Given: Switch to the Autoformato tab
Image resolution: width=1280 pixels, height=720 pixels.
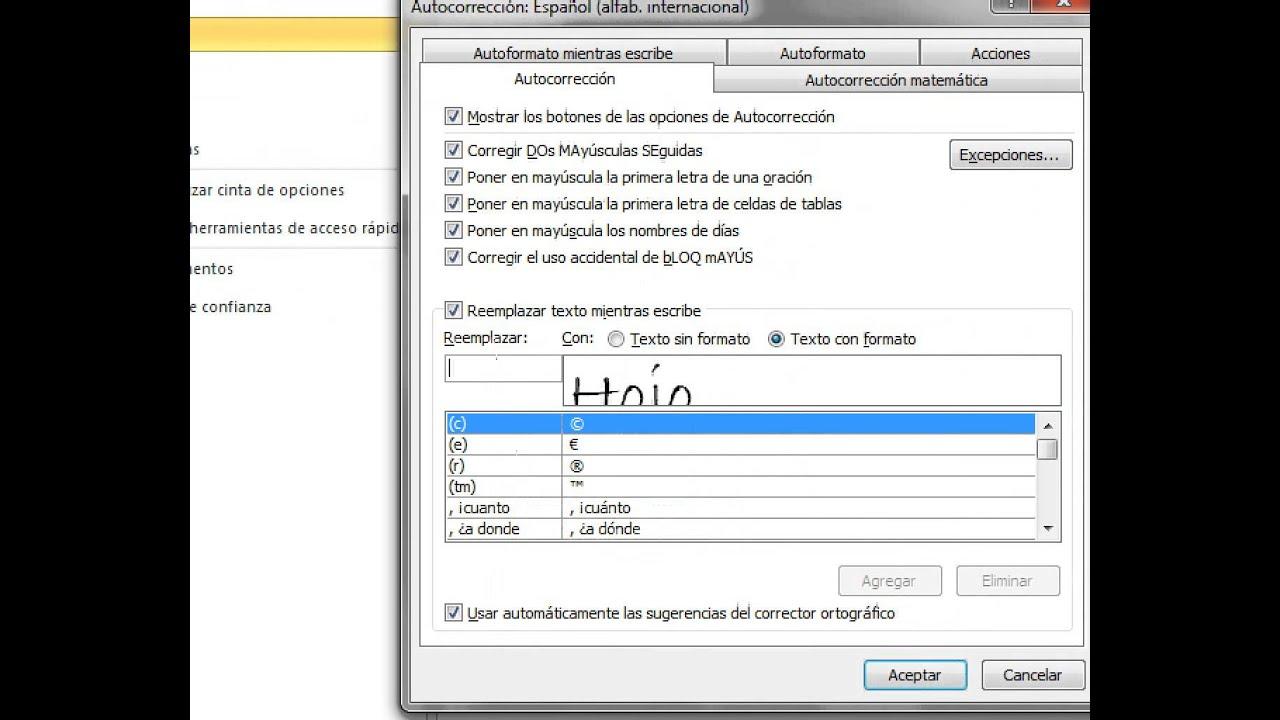Looking at the screenshot, I should [823, 53].
